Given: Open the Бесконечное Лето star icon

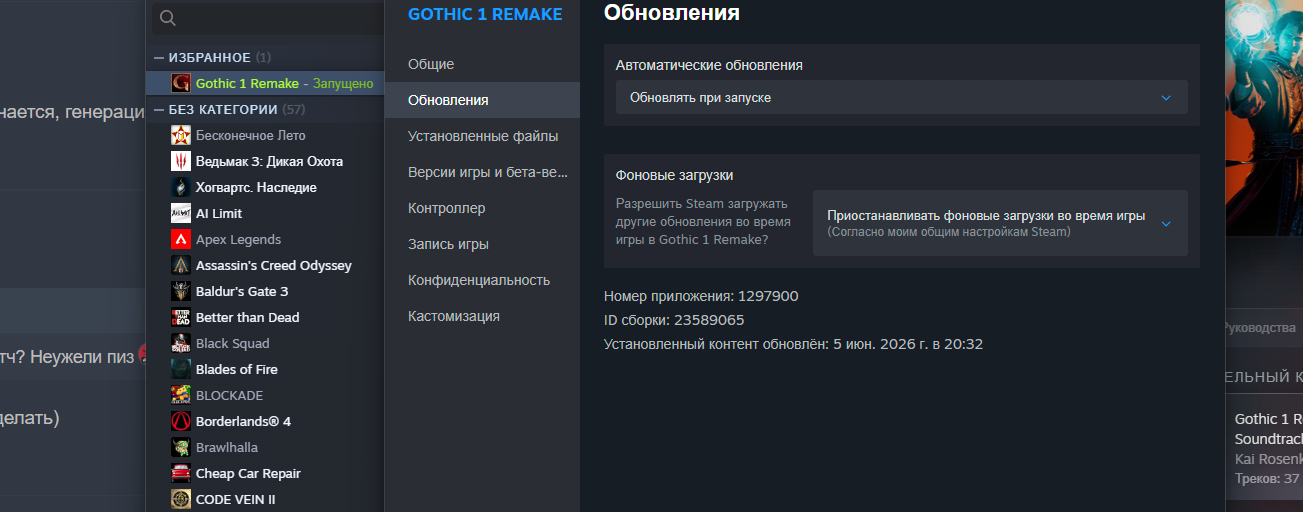Looking at the screenshot, I should pyautogui.click(x=181, y=135).
